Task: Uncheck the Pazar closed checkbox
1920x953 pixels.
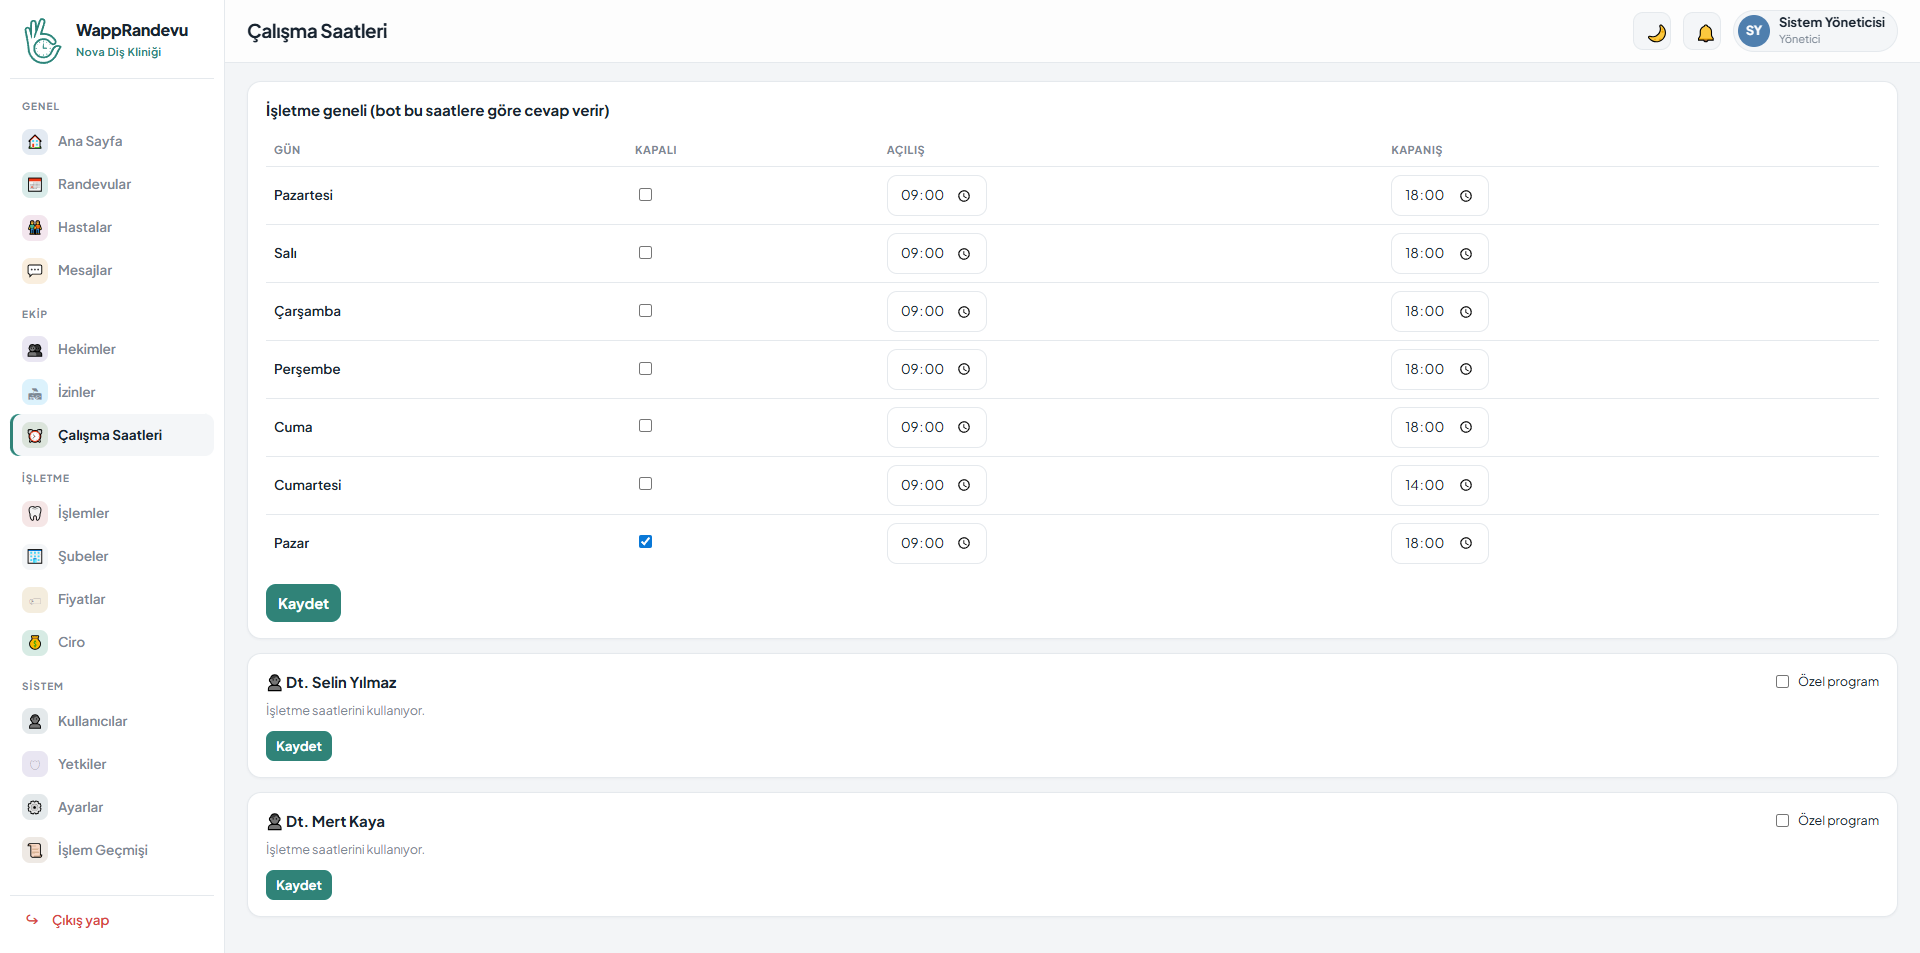Action: tap(645, 542)
